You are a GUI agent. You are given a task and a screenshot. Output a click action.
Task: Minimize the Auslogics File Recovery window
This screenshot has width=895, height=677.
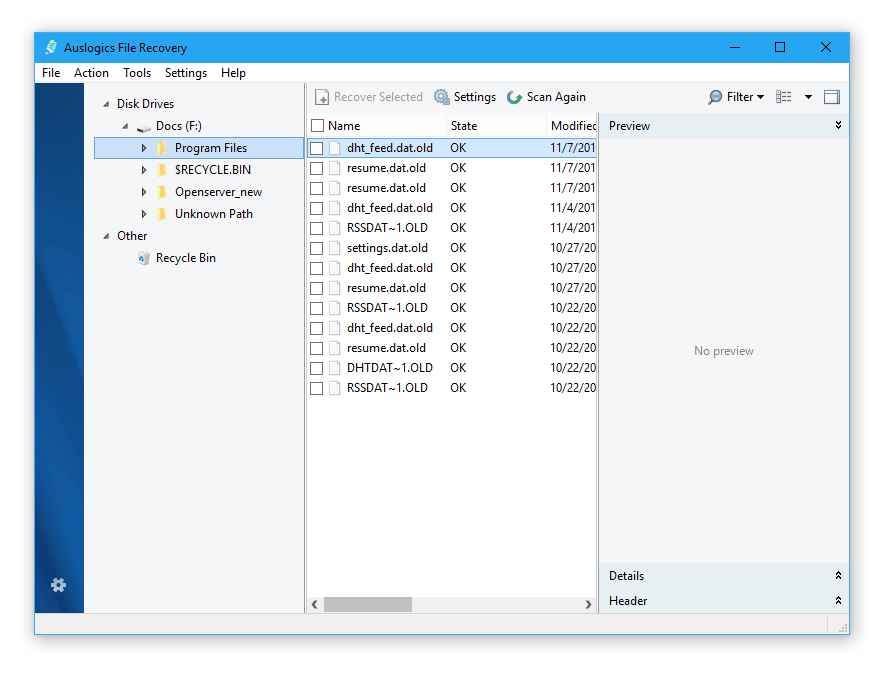[735, 47]
